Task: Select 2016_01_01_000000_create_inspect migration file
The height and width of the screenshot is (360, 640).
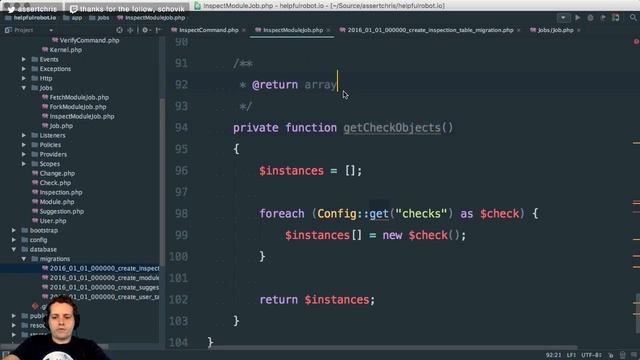Action: point(101,269)
